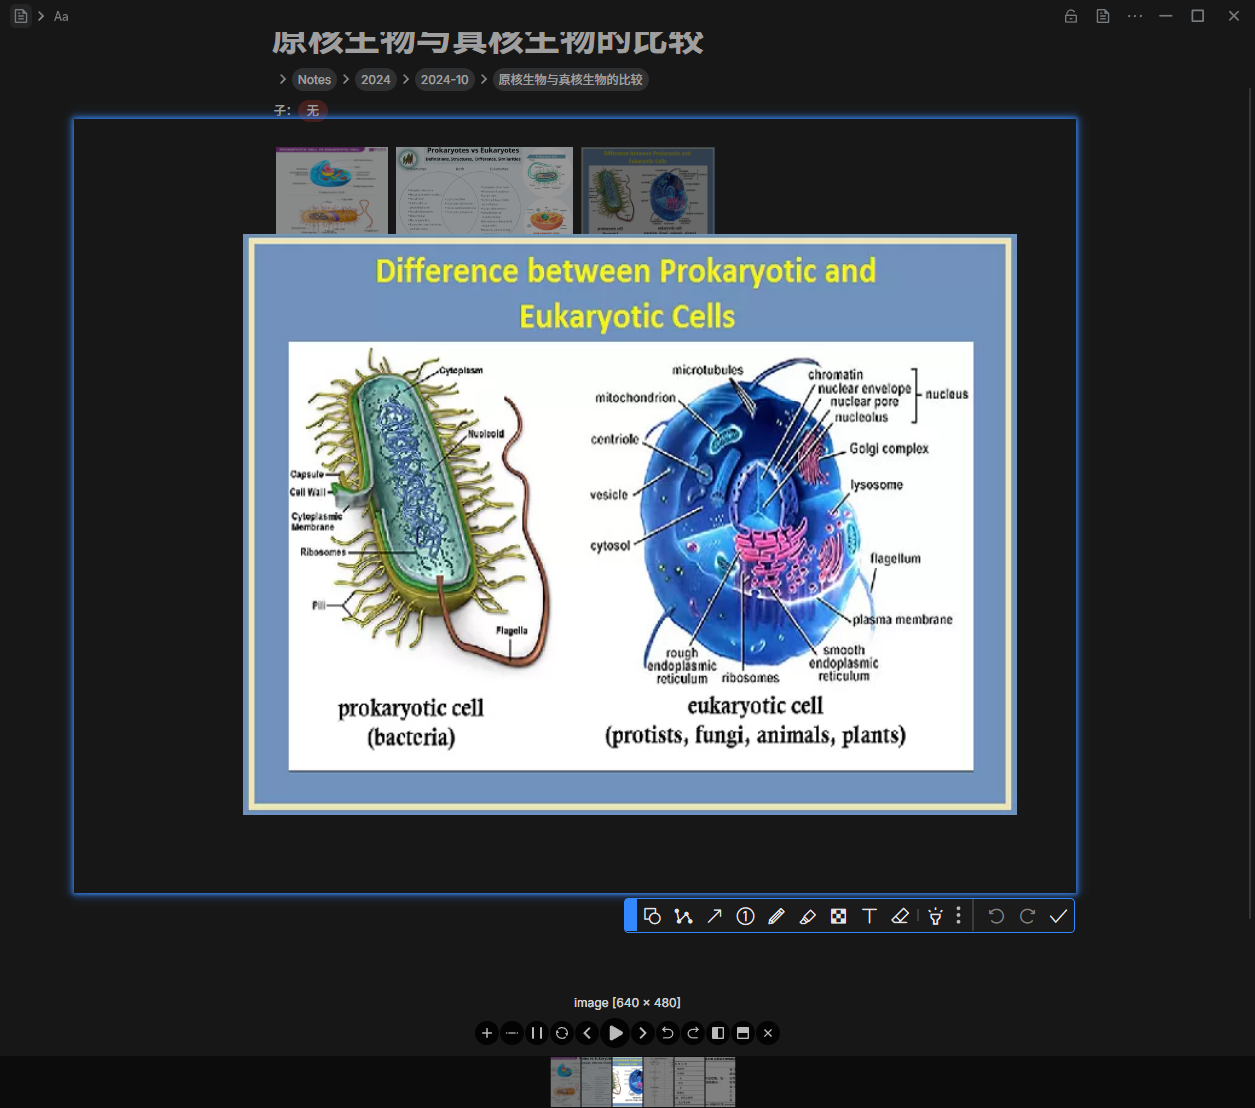Zoom in with the plus button
Screen dimensions: 1255x1108
tap(487, 1033)
